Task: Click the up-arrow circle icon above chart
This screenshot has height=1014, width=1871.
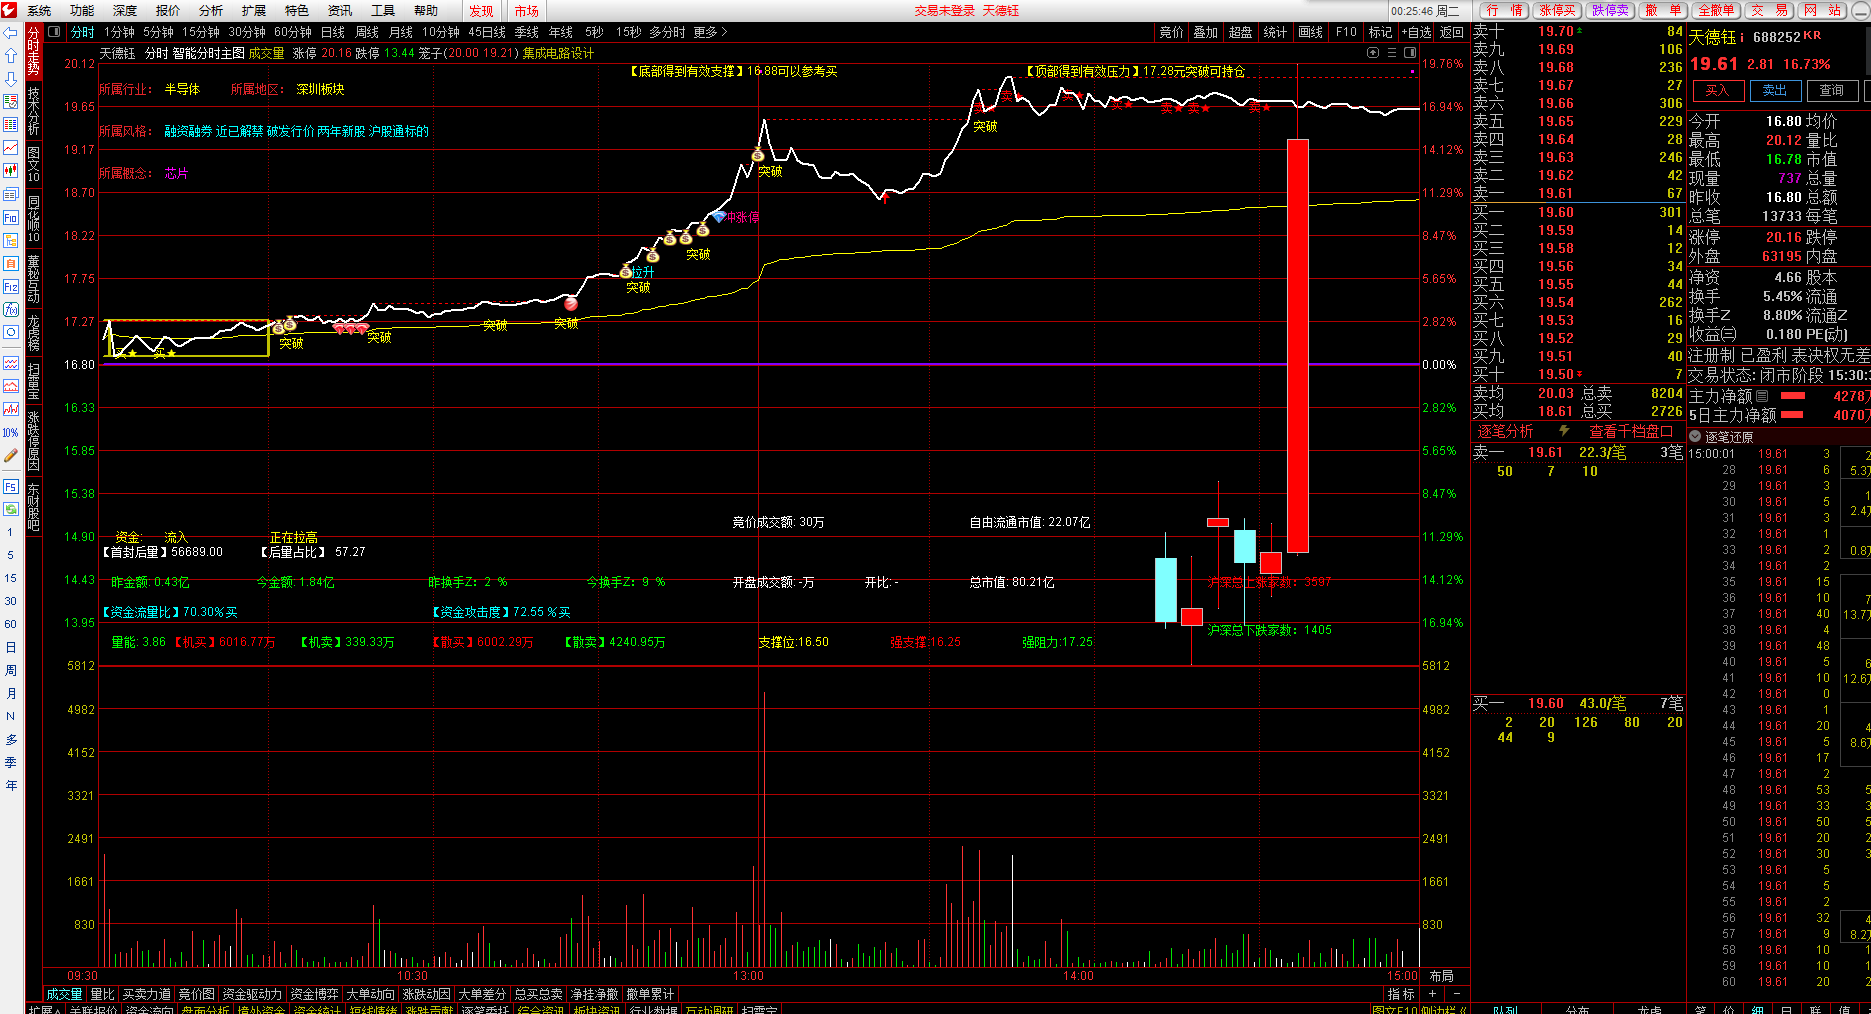Action: (x=1373, y=53)
